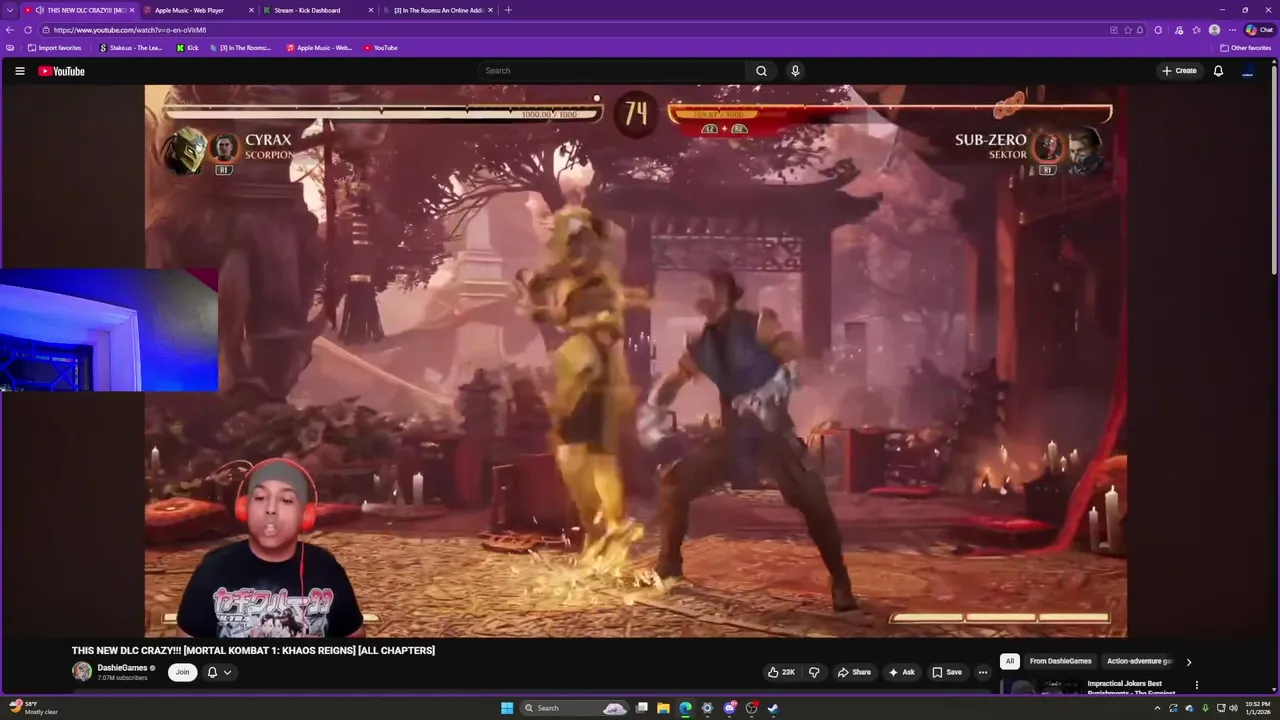Show more filter chips with right arrow

(x=1188, y=661)
